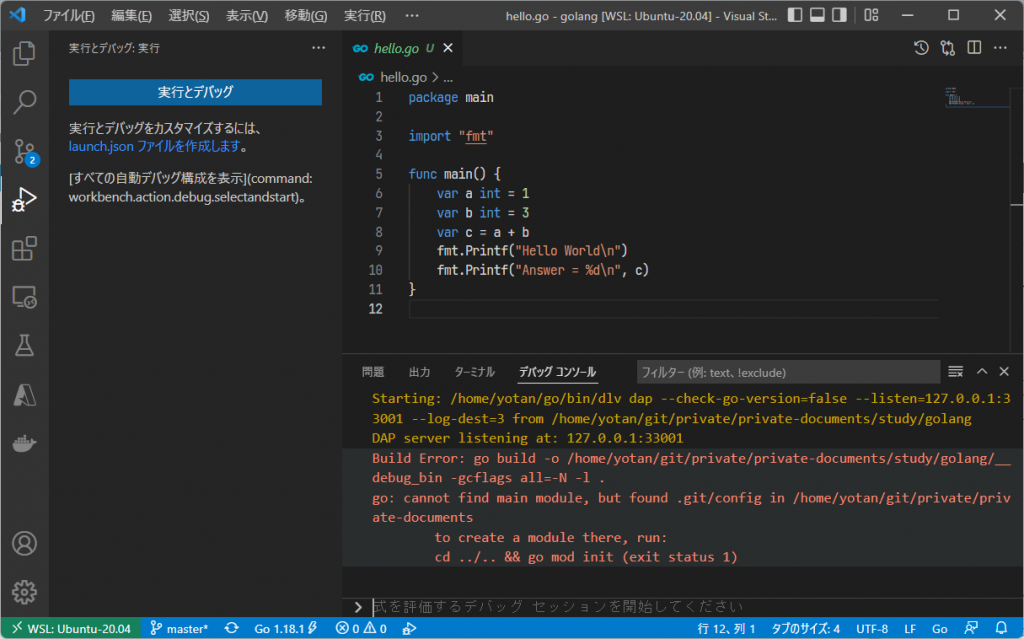Open the Explorer view in activity bar
Screen dimensions: 1024x639
click(24, 54)
